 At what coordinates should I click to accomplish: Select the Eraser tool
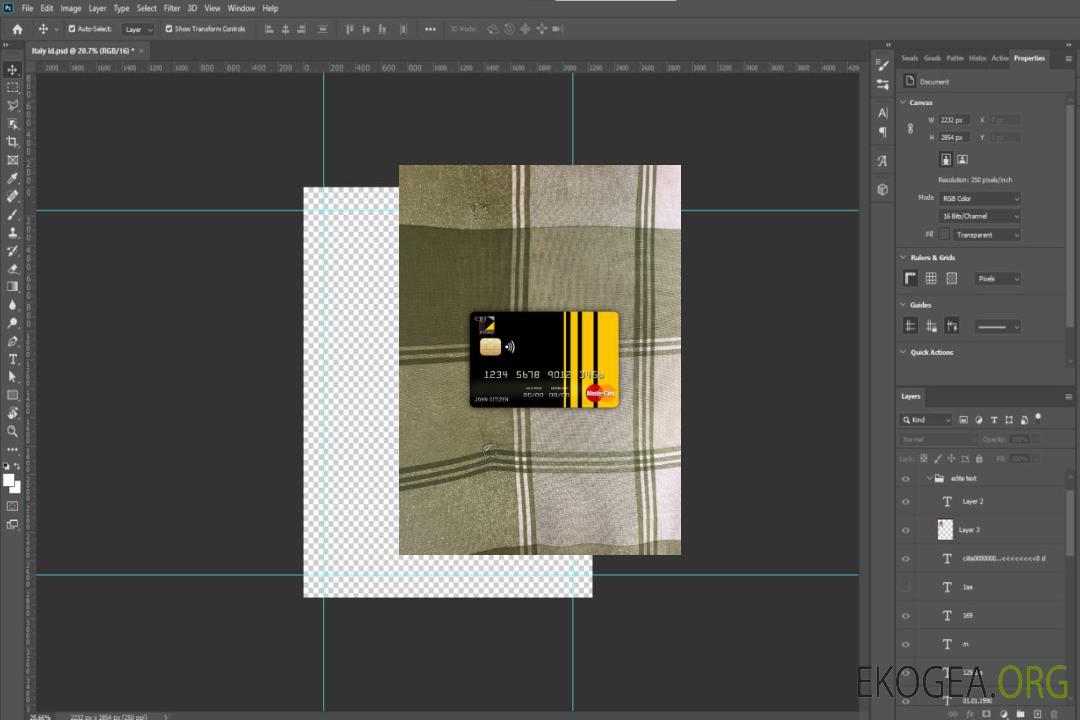(x=12, y=269)
